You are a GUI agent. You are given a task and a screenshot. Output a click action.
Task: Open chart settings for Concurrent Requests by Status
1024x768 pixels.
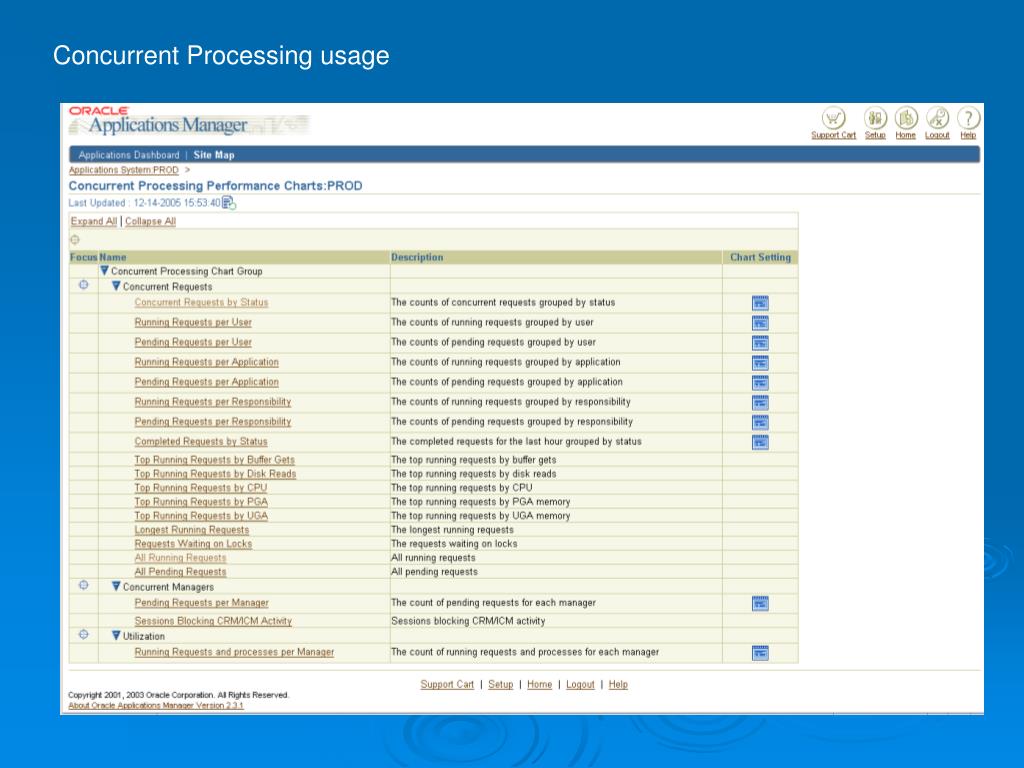coord(760,303)
